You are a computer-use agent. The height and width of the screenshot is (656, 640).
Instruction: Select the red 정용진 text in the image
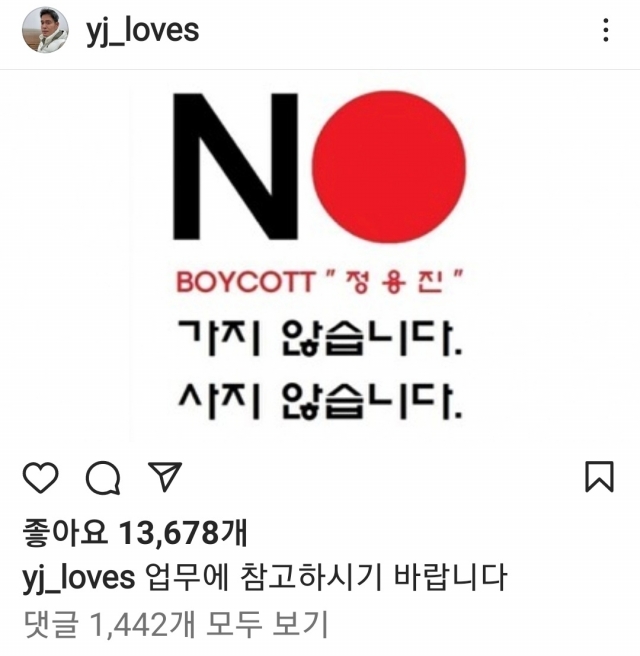[394, 282]
